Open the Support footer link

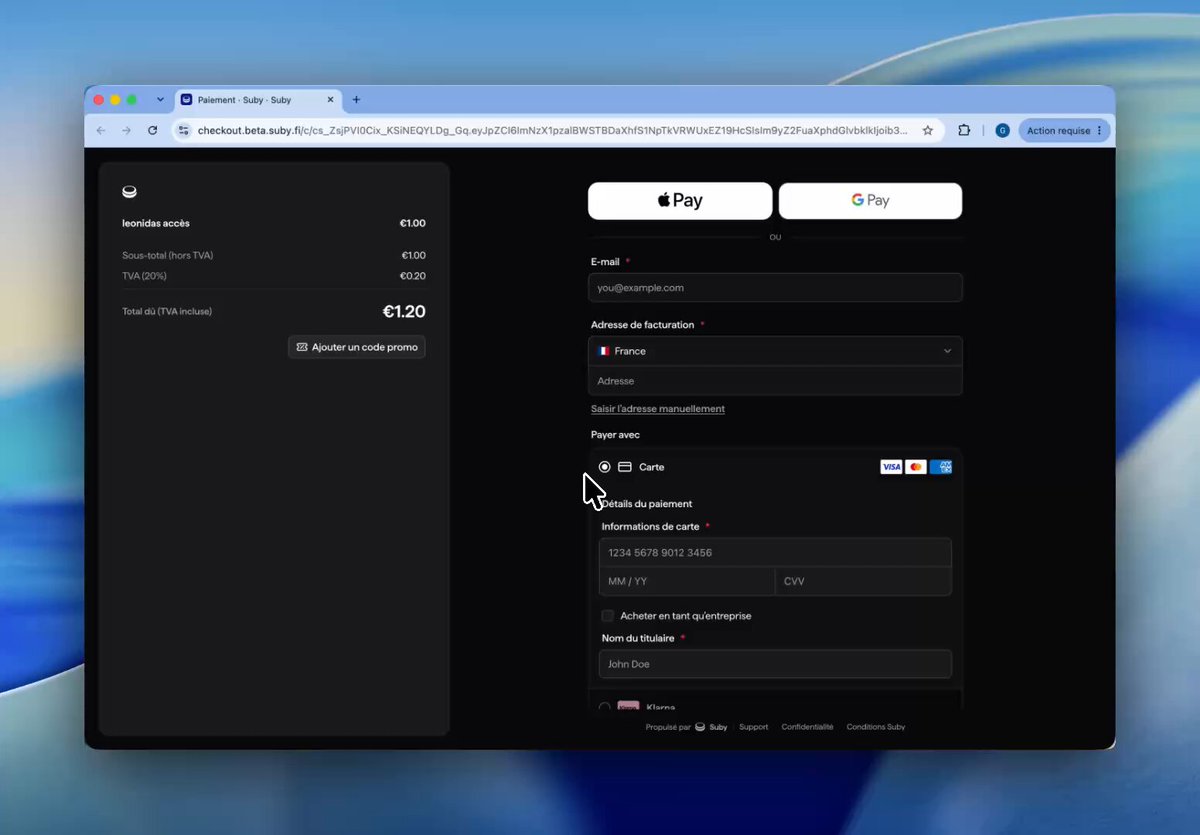pos(754,727)
